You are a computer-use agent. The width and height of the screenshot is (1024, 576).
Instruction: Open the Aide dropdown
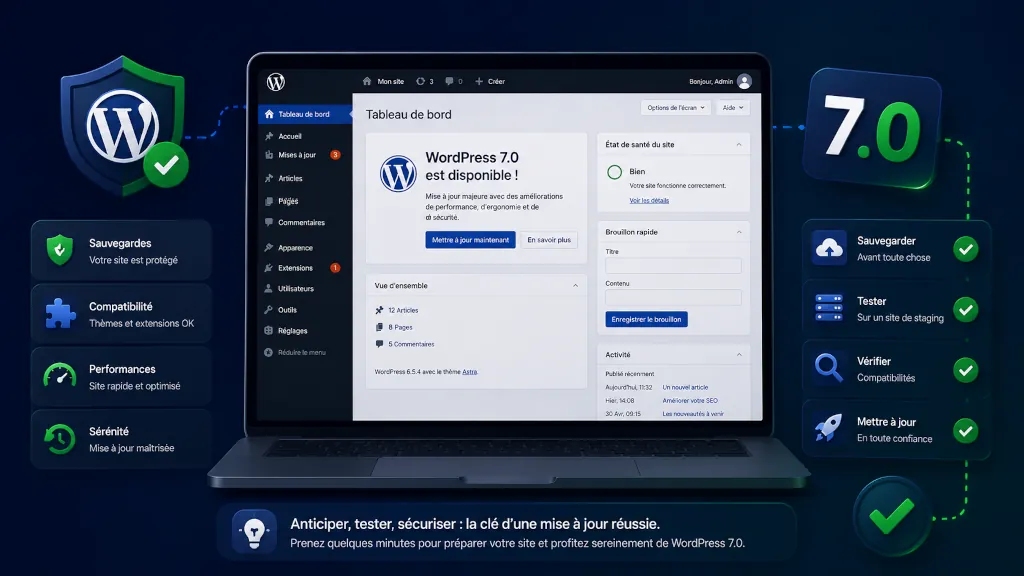(x=732, y=108)
